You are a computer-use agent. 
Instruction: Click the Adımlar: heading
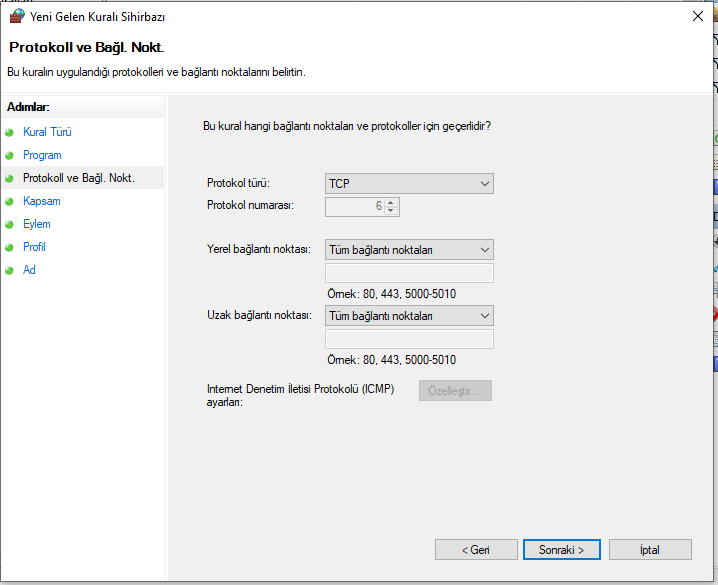[x=28, y=107]
